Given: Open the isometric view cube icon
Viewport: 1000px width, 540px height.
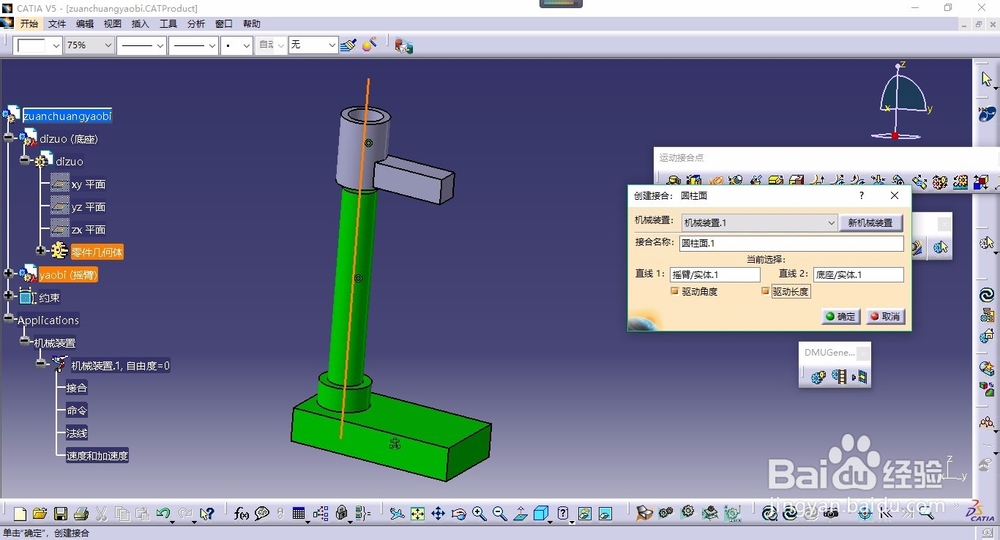Looking at the screenshot, I should [541, 513].
